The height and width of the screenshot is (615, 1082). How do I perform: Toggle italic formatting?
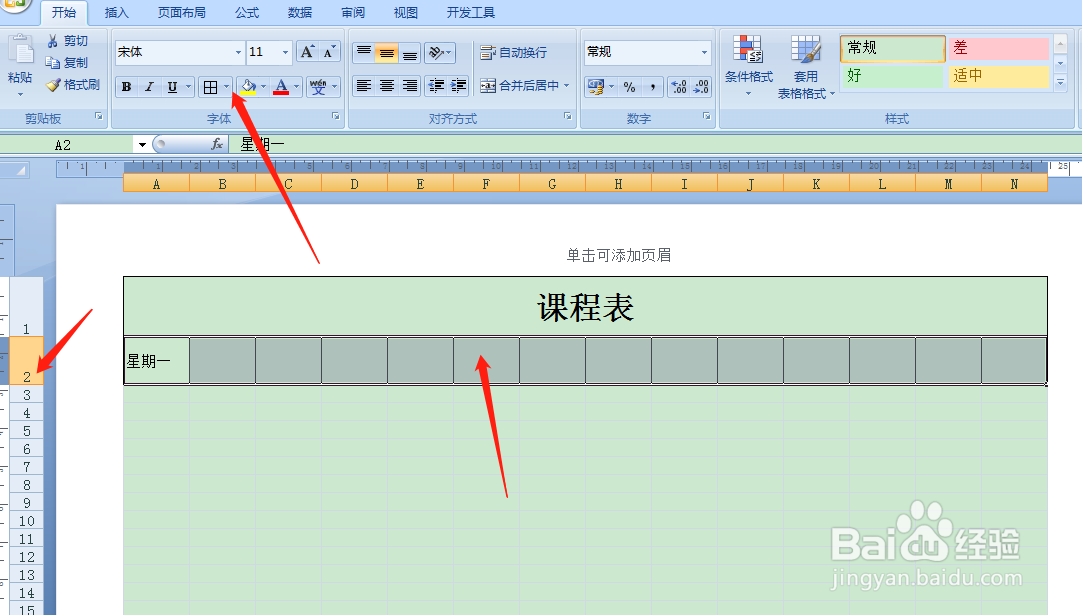click(149, 87)
